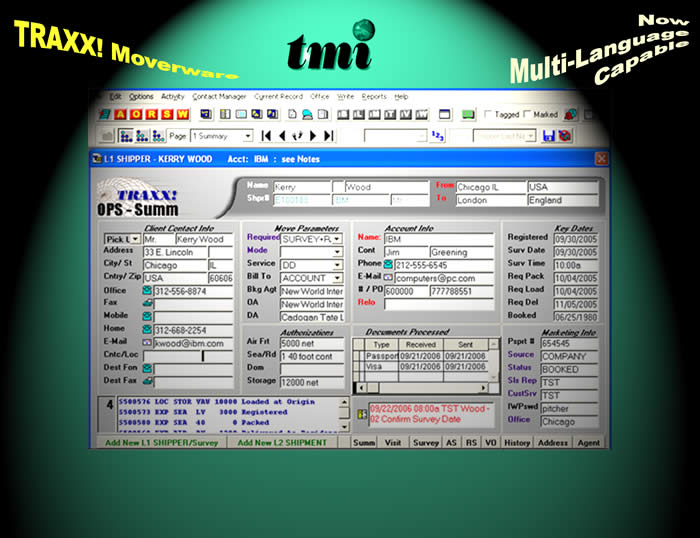Click the telephone icon in the top toolbar
Screen dimensions: 700x538
click(x=307, y=114)
